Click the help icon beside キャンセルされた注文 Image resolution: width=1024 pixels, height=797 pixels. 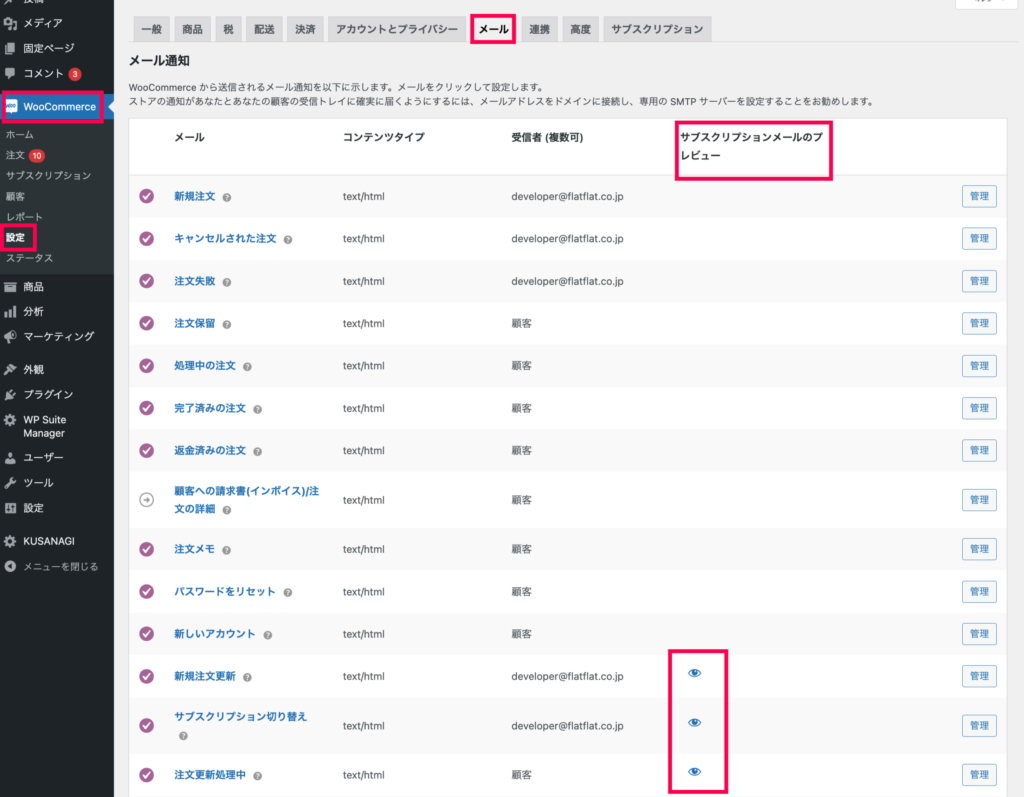click(x=288, y=240)
